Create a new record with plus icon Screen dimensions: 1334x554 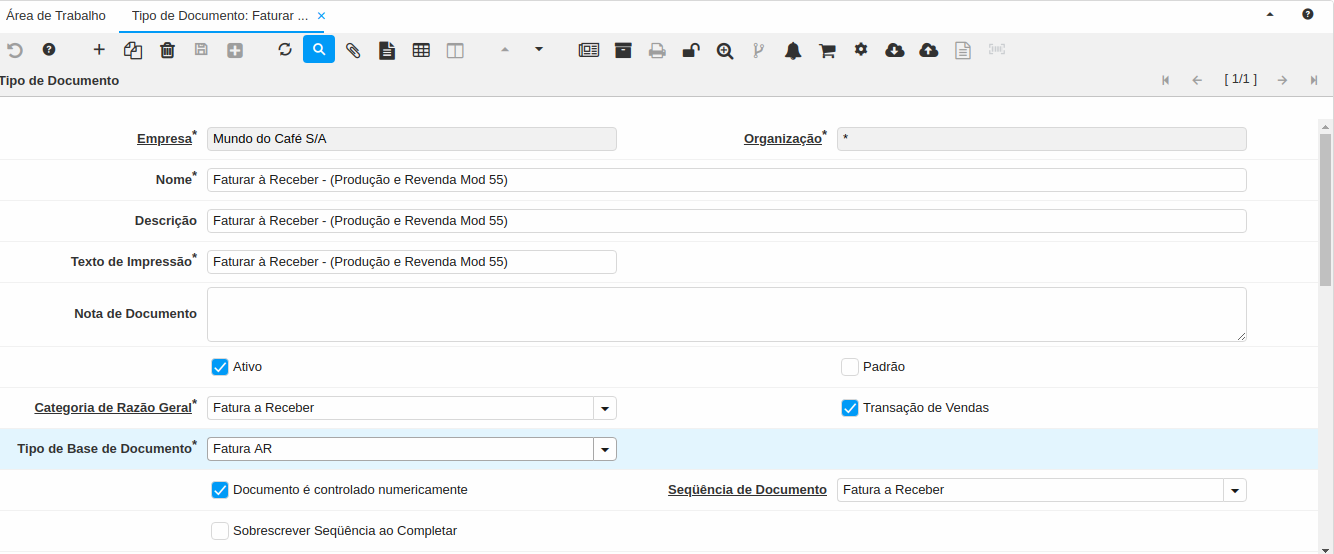(x=99, y=49)
